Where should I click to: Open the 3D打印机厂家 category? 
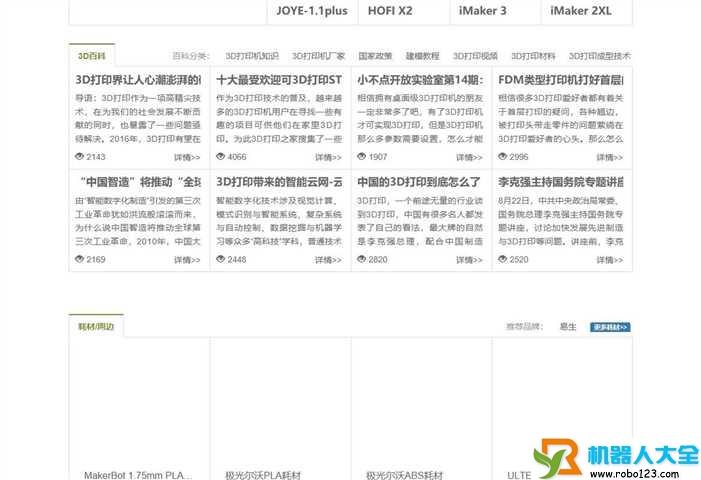(319, 56)
